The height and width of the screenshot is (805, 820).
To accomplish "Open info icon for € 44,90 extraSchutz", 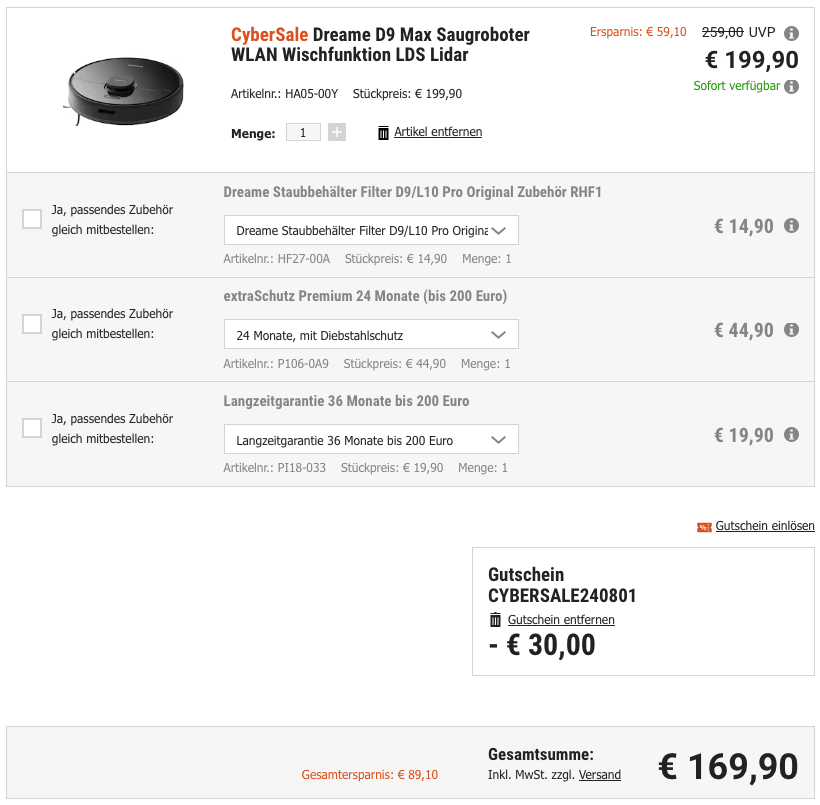I will [791, 330].
